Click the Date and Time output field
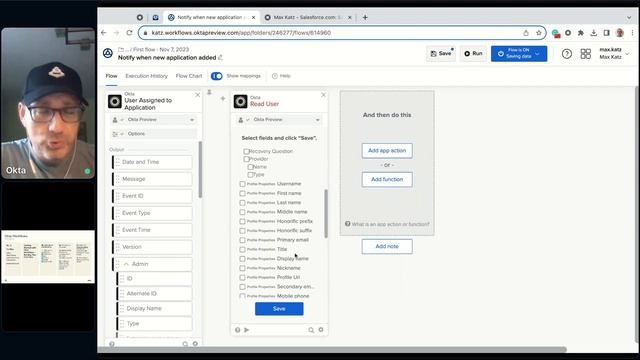The image size is (640, 360). 152,162
